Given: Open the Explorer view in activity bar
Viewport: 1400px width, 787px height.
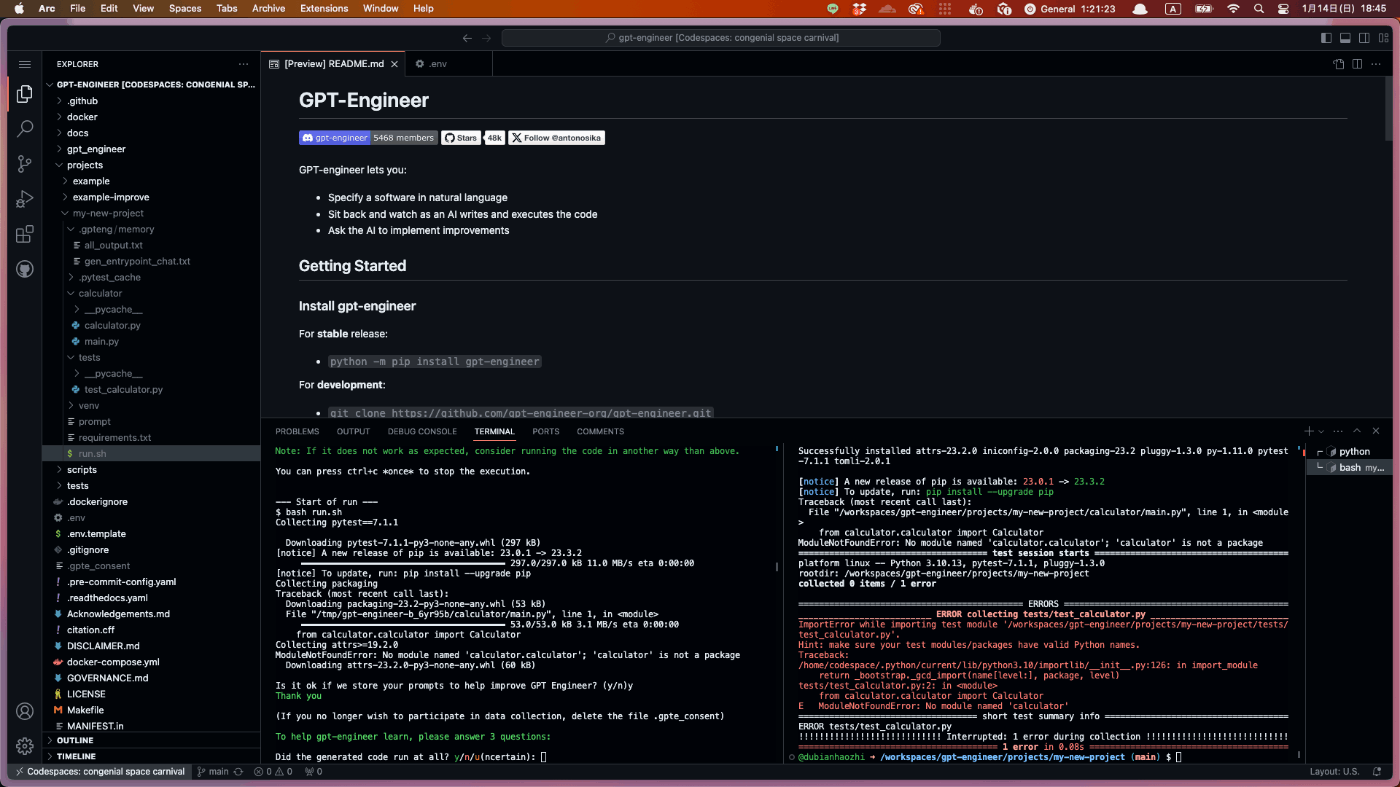Looking at the screenshot, I should pyautogui.click(x=25, y=94).
